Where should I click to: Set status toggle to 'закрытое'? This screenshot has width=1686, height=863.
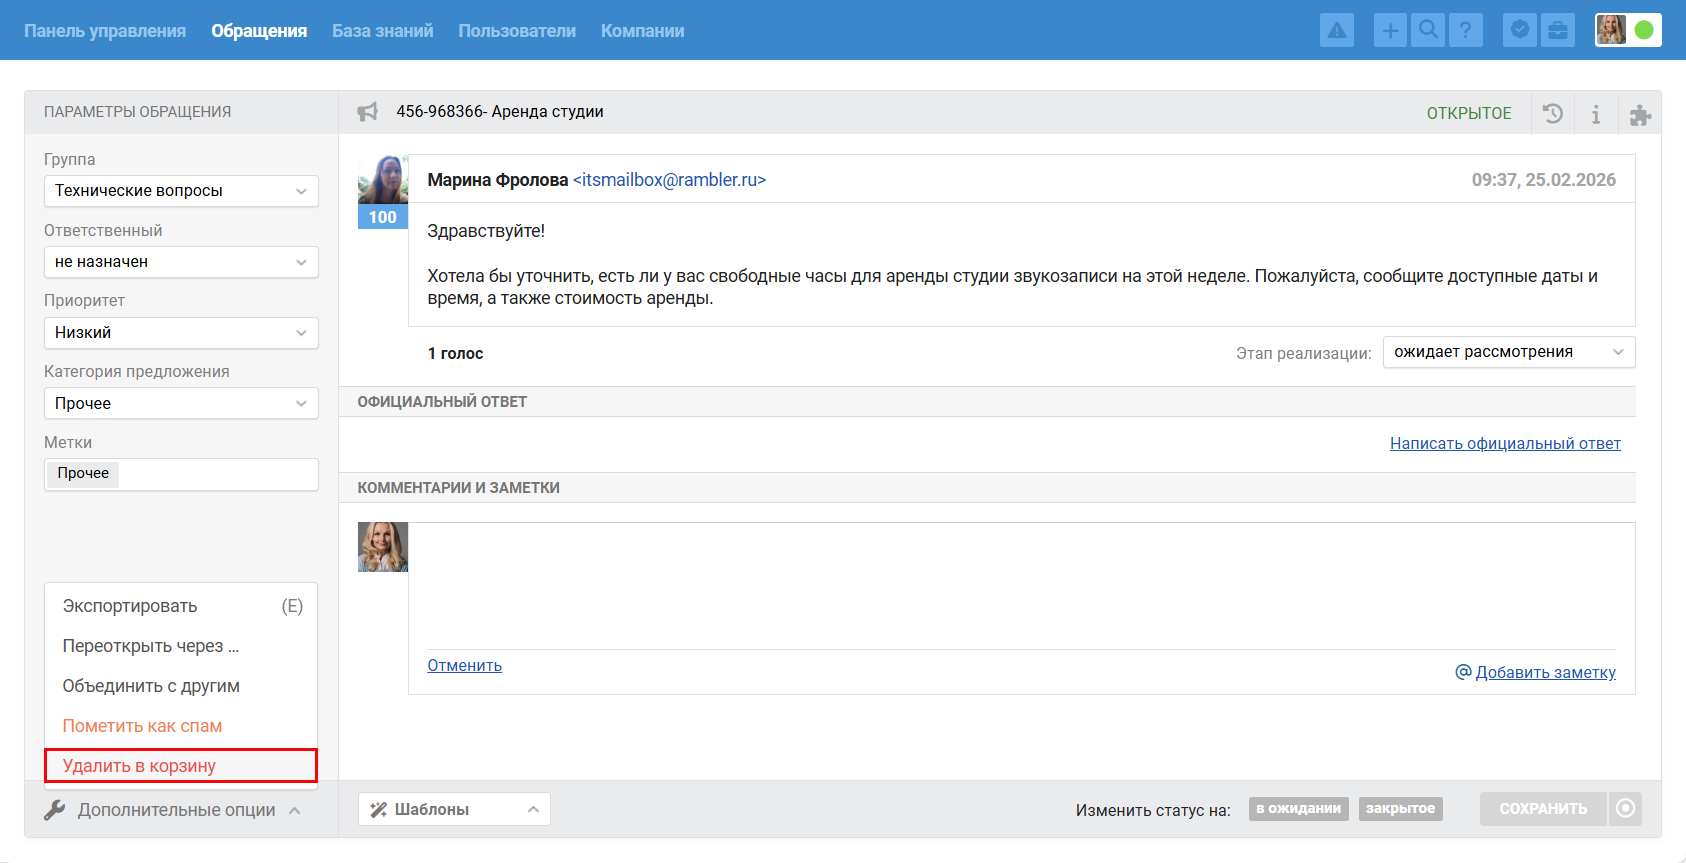pyautogui.click(x=1400, y=809)
